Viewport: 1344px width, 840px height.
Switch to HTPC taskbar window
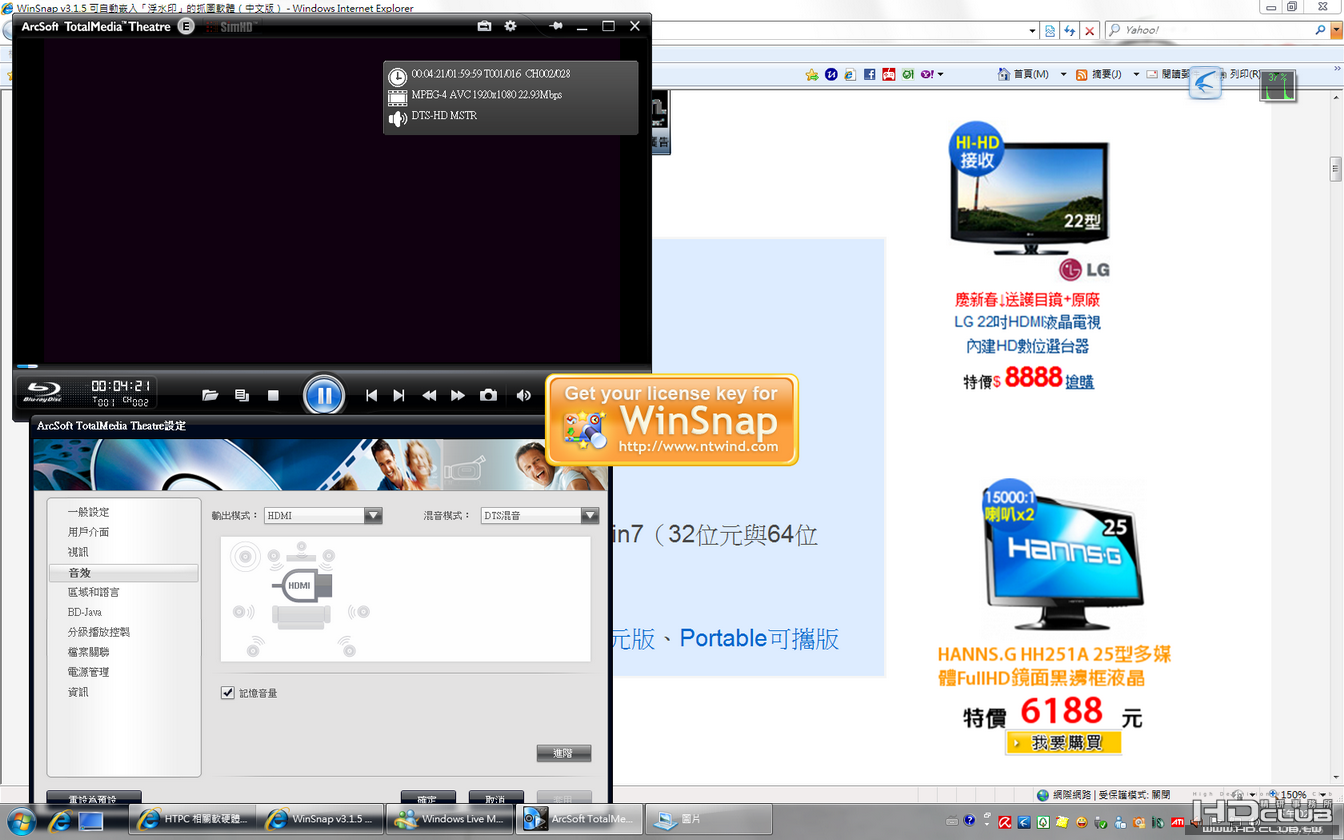point(193,820)
